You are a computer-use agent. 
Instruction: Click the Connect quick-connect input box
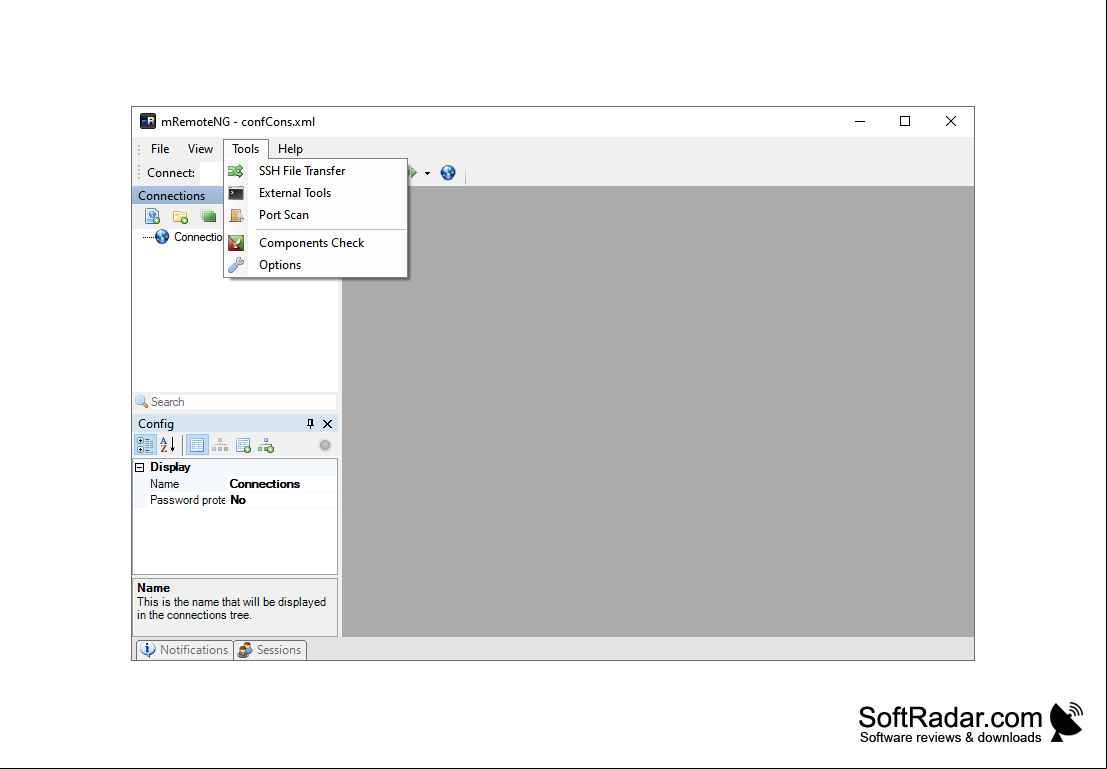pos(211,172)
